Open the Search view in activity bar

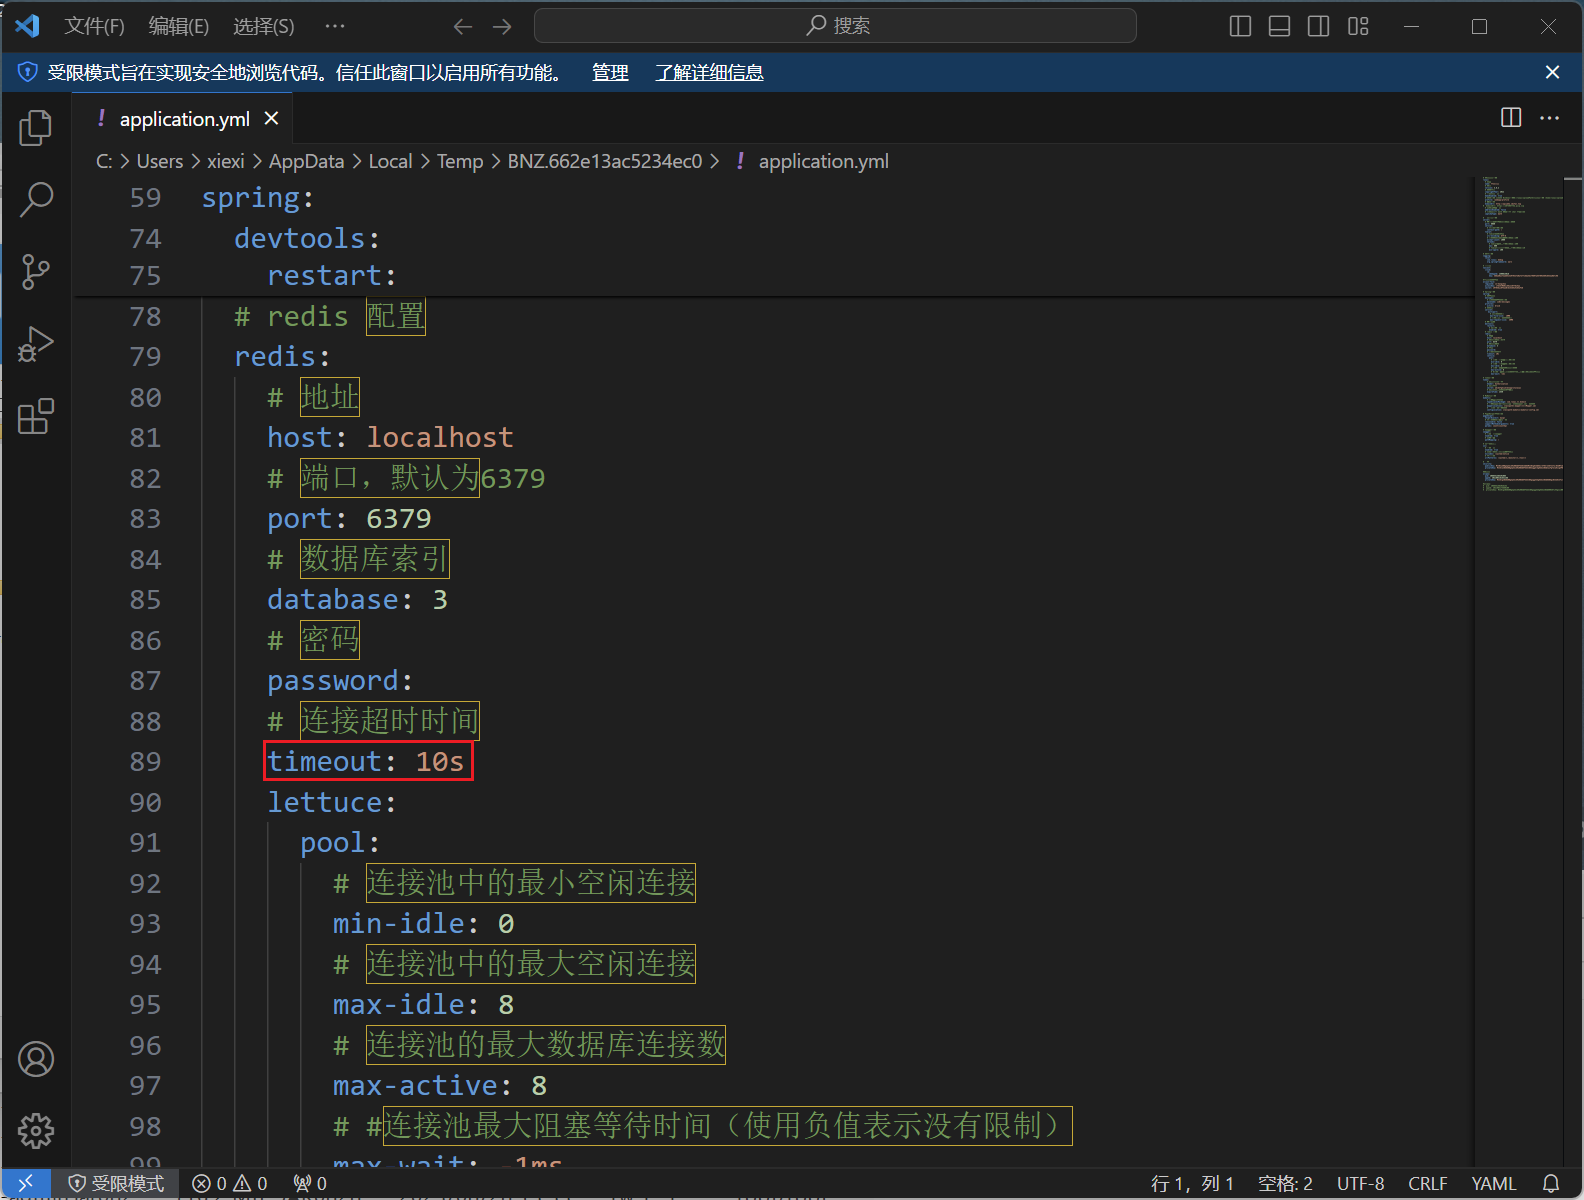tap(36, 199)
